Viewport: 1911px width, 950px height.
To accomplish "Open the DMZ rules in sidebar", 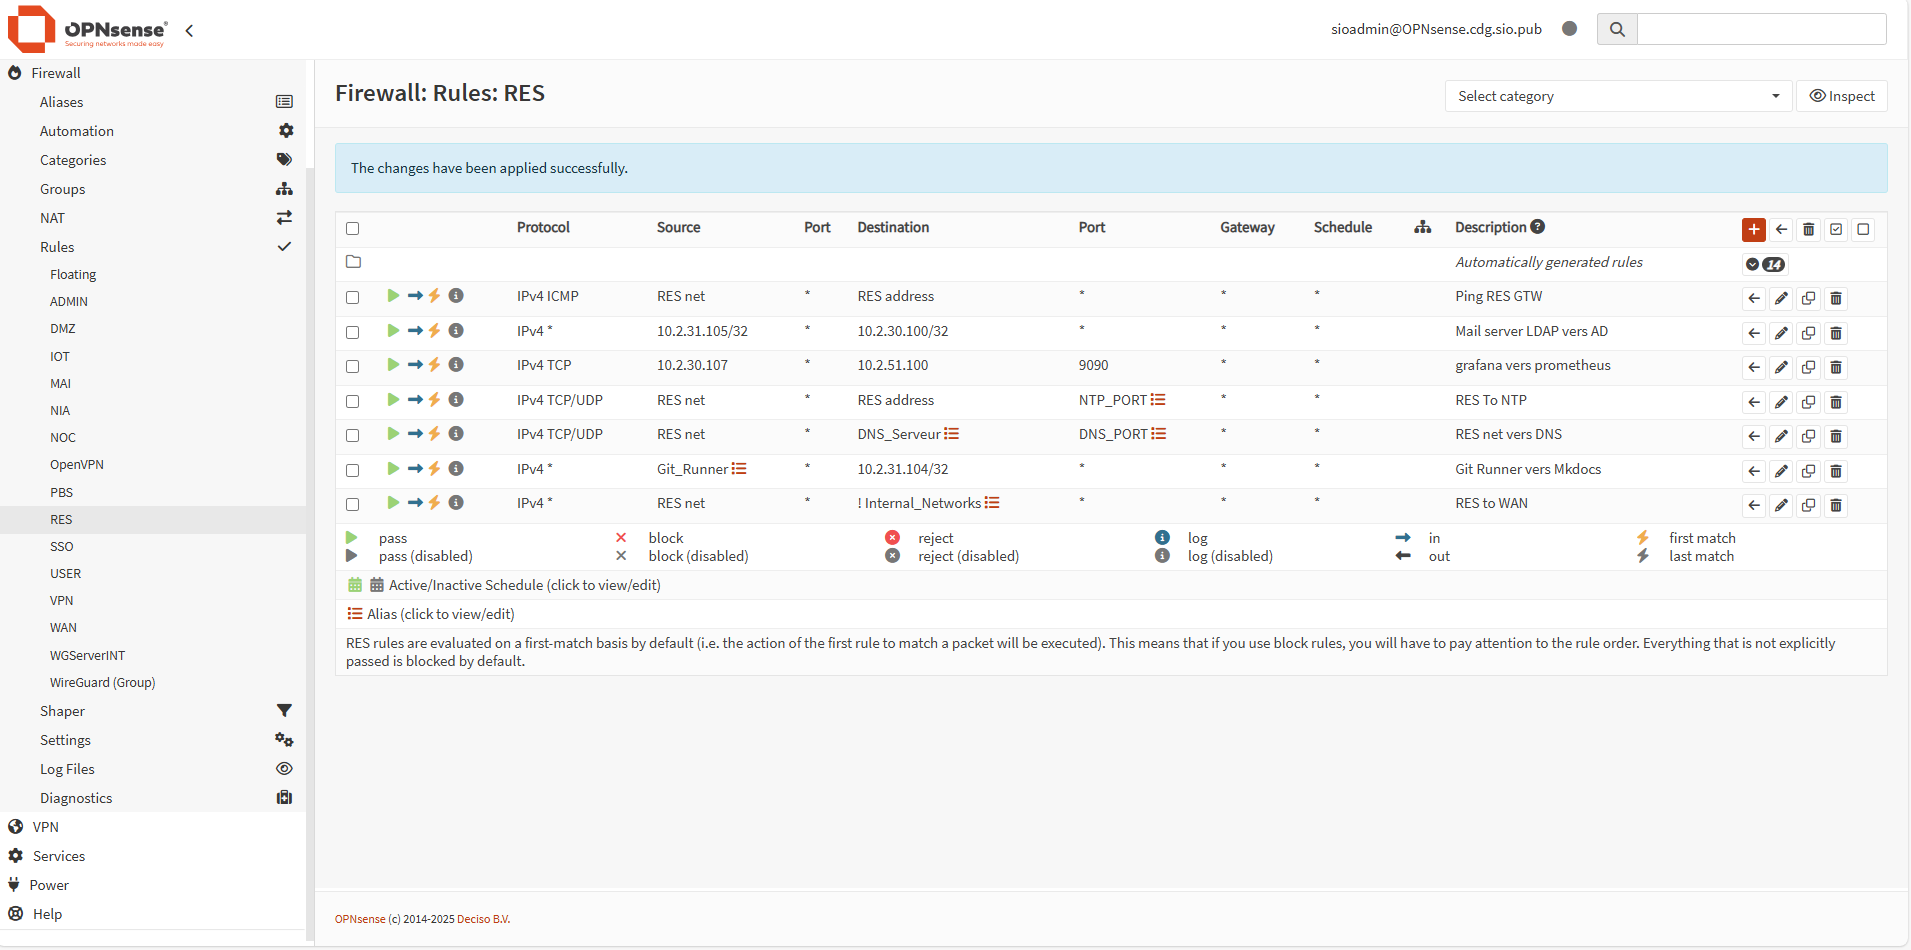I will pyautogui.click(x=63, y=328).
